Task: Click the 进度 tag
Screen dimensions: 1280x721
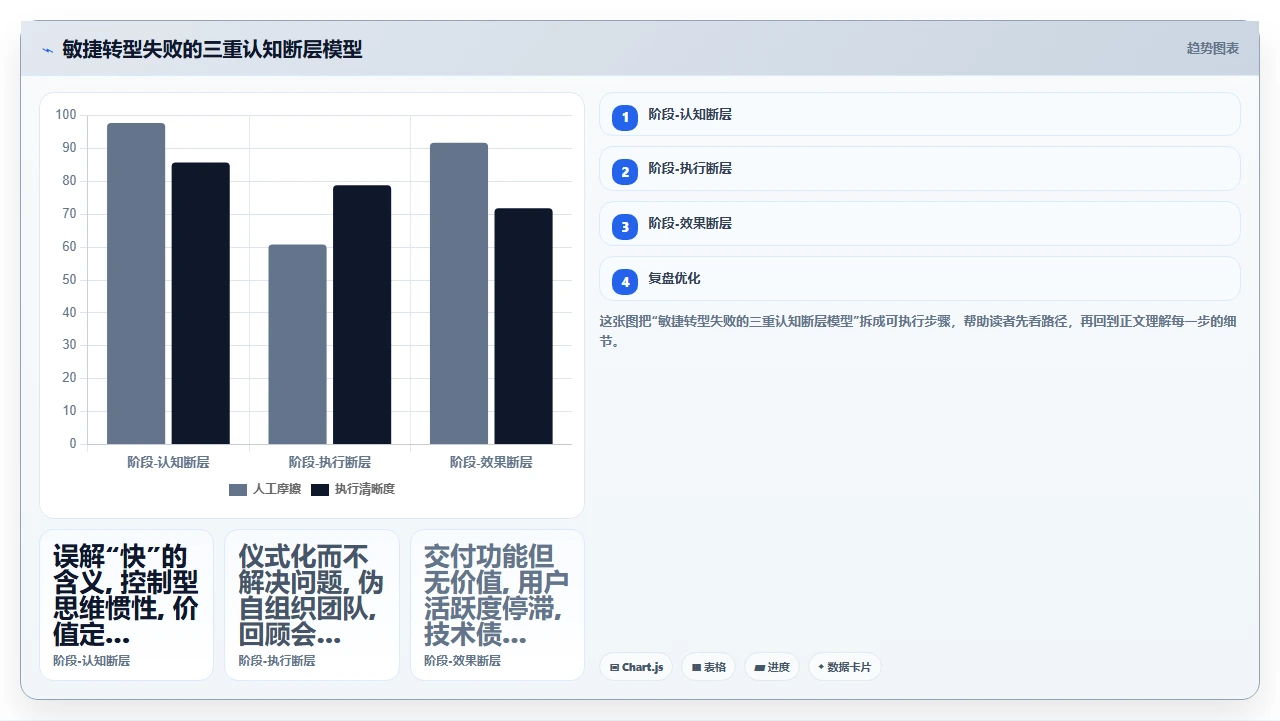Action: pos(772,667)
